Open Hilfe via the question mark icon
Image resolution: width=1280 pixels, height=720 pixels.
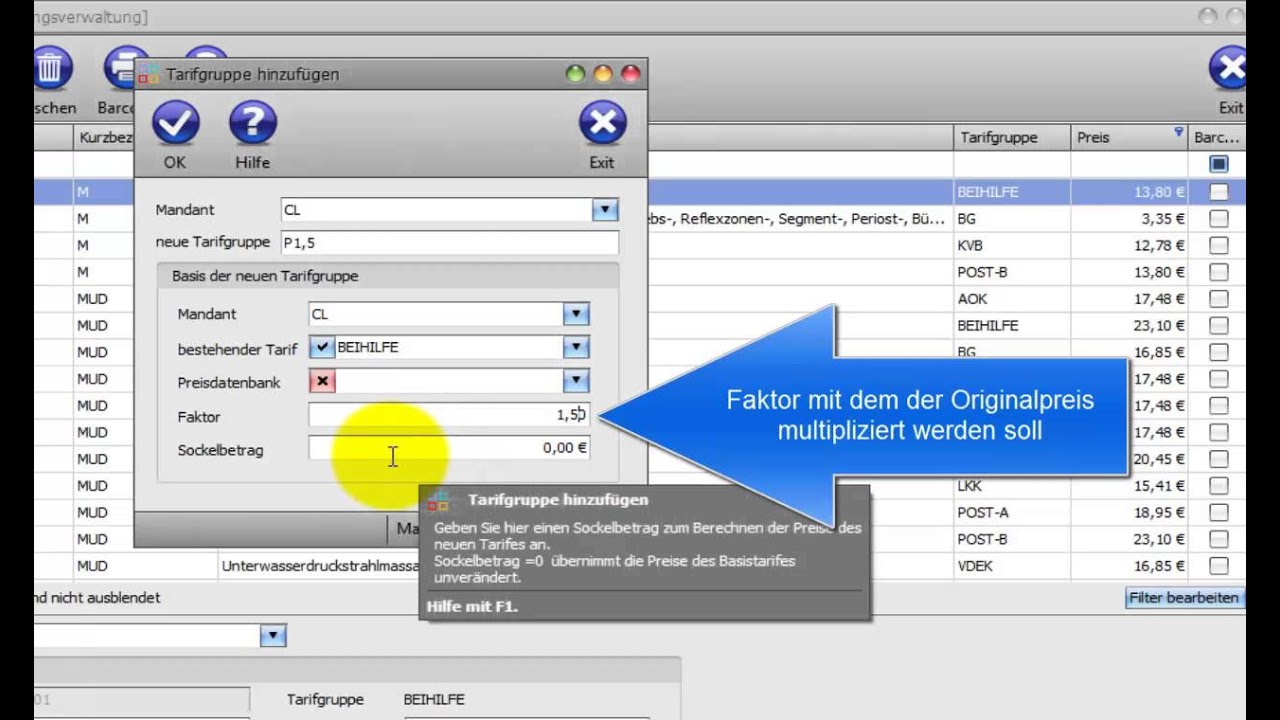point(252,122)
